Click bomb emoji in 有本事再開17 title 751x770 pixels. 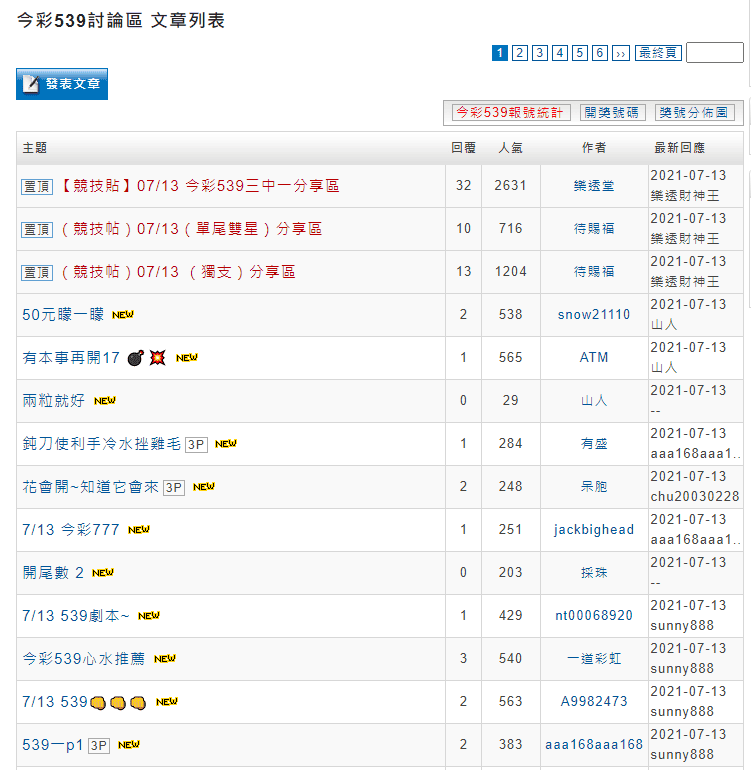(x=136, y=358)
